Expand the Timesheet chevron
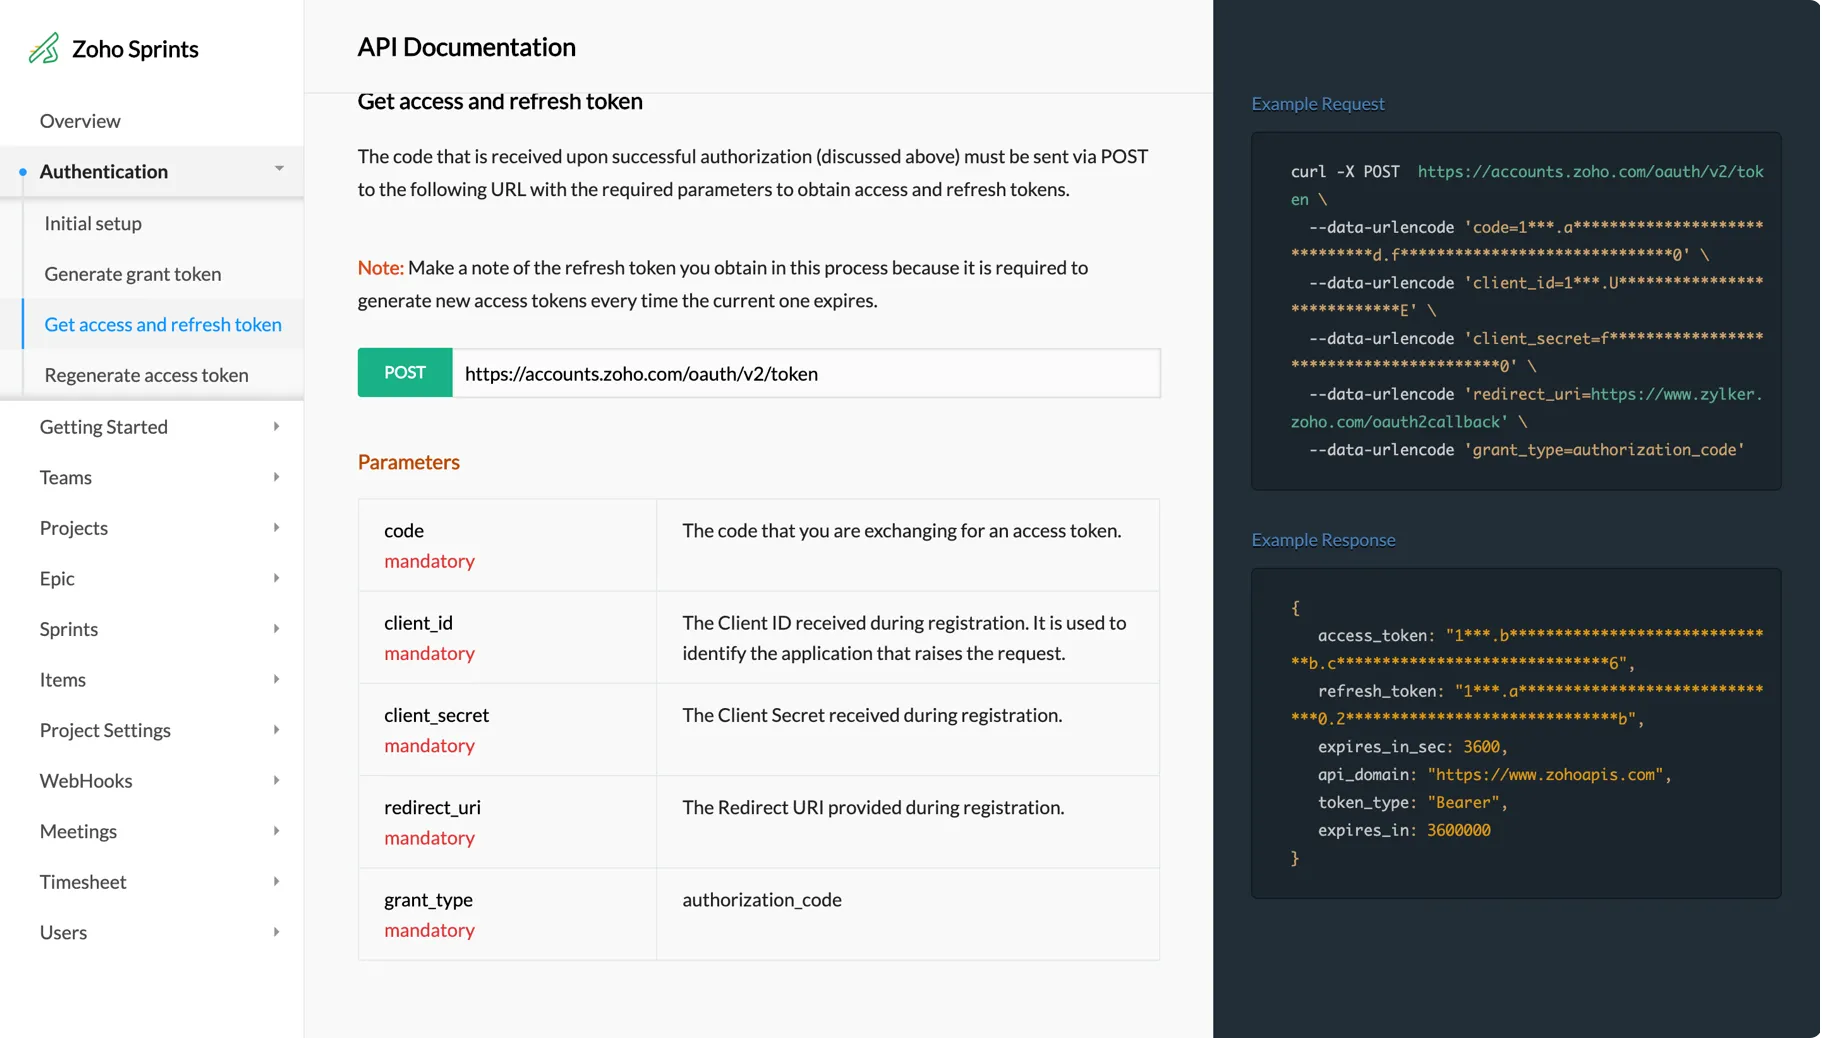1822x1038 pixels. (x=276, y=882)
